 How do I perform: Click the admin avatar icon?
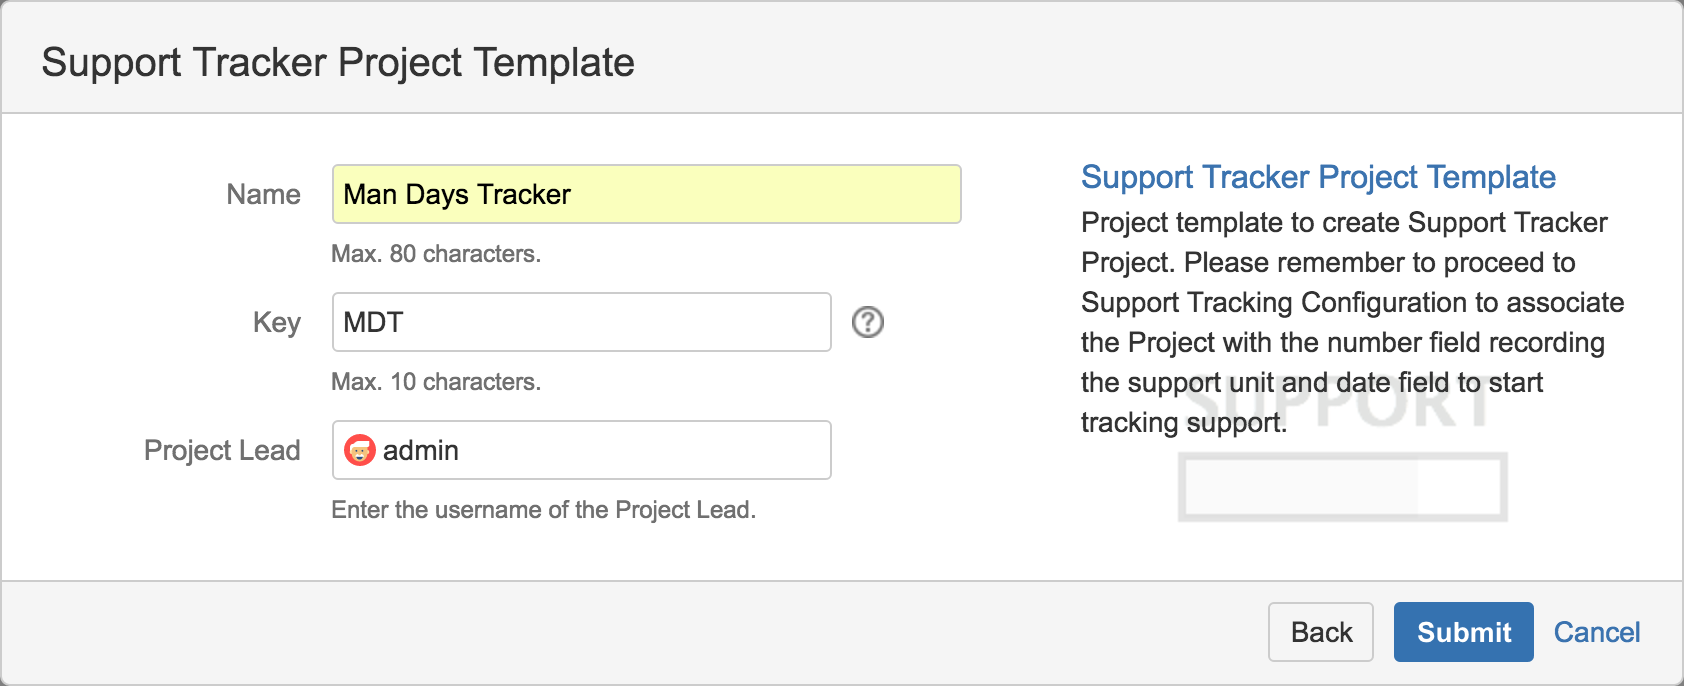[359, 450]
